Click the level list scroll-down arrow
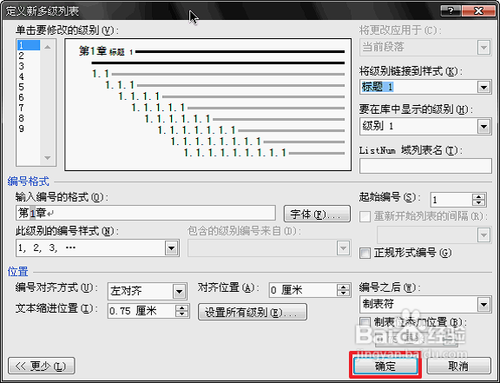The image size is (500, 383). 48,158
